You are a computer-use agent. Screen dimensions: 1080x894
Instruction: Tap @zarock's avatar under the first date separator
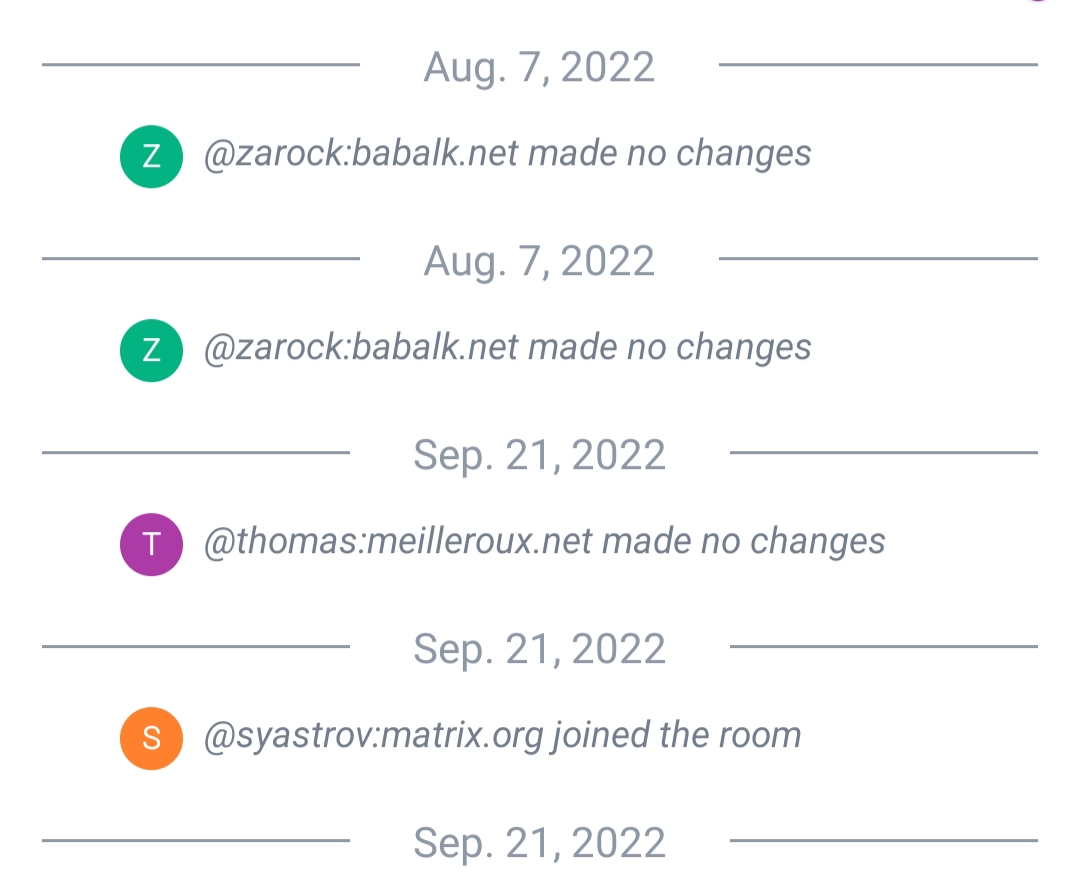point(151,155)
